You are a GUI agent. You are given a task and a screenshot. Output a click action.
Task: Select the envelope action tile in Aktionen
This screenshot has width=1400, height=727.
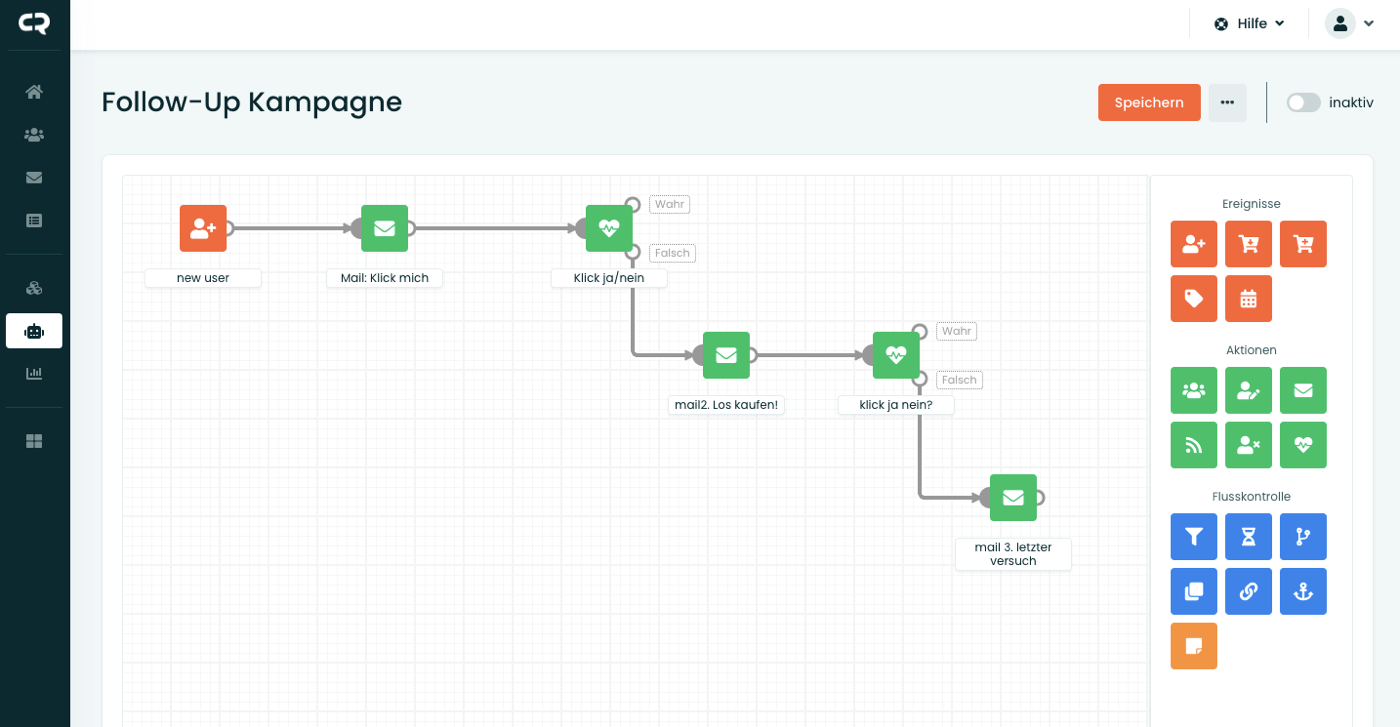[1303, 390]
